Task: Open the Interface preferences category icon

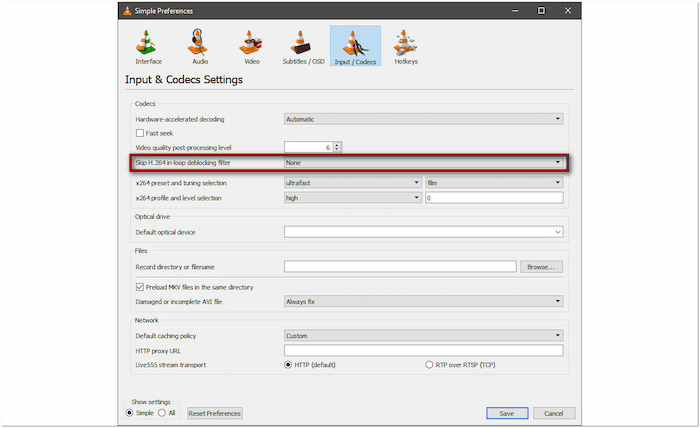Action: [148, 46]
